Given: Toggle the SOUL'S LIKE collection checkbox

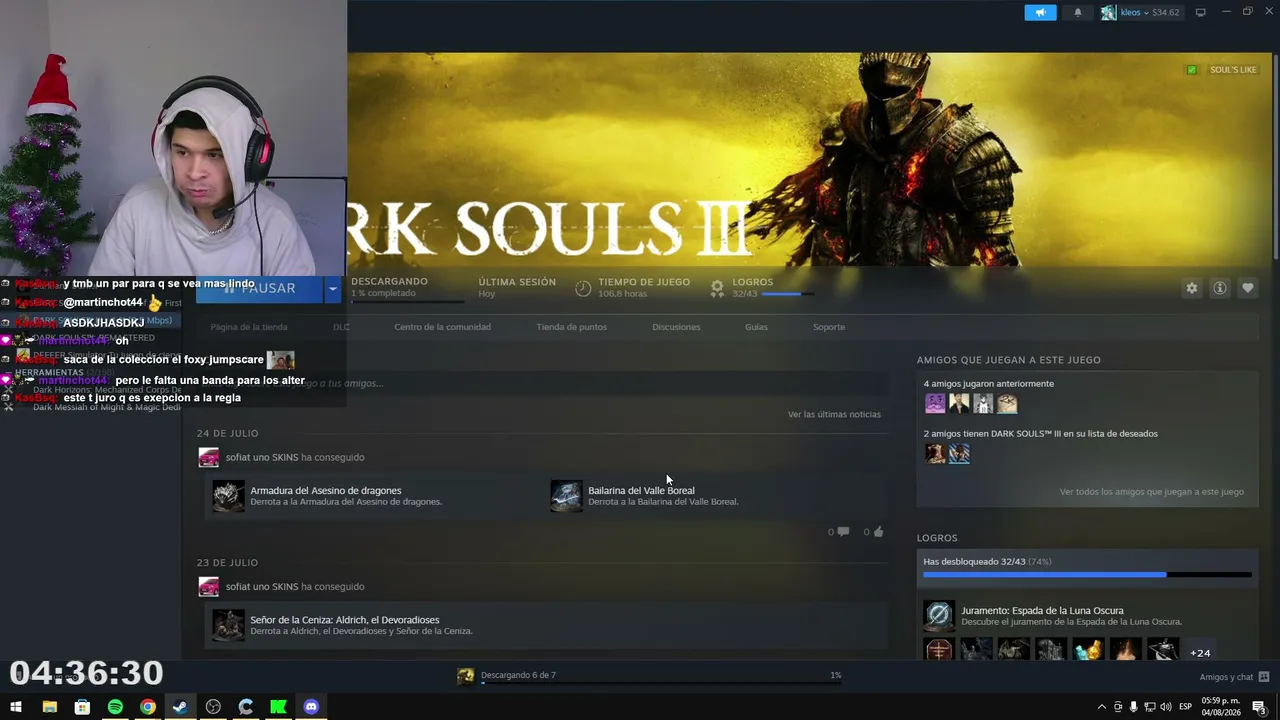Looking at the screenshot, I should pos(1191,70).
